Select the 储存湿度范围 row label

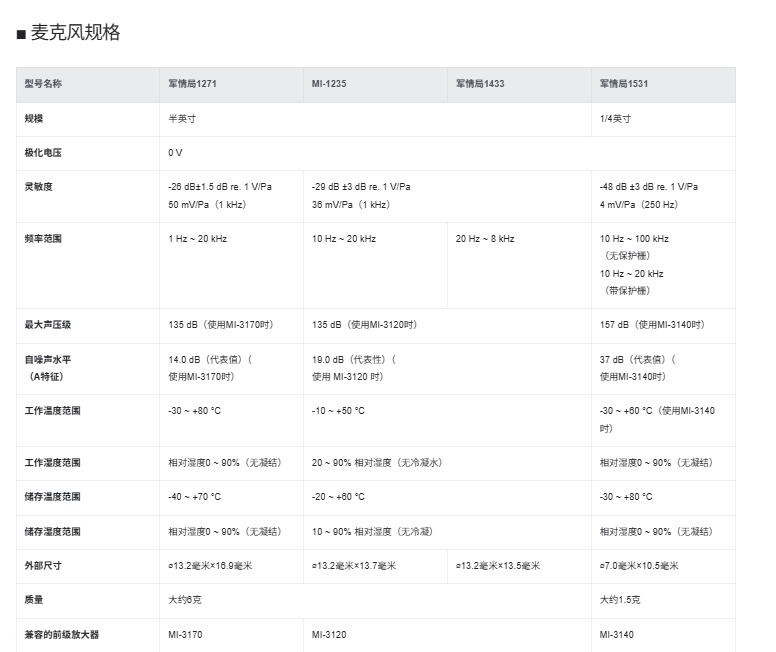52,532
